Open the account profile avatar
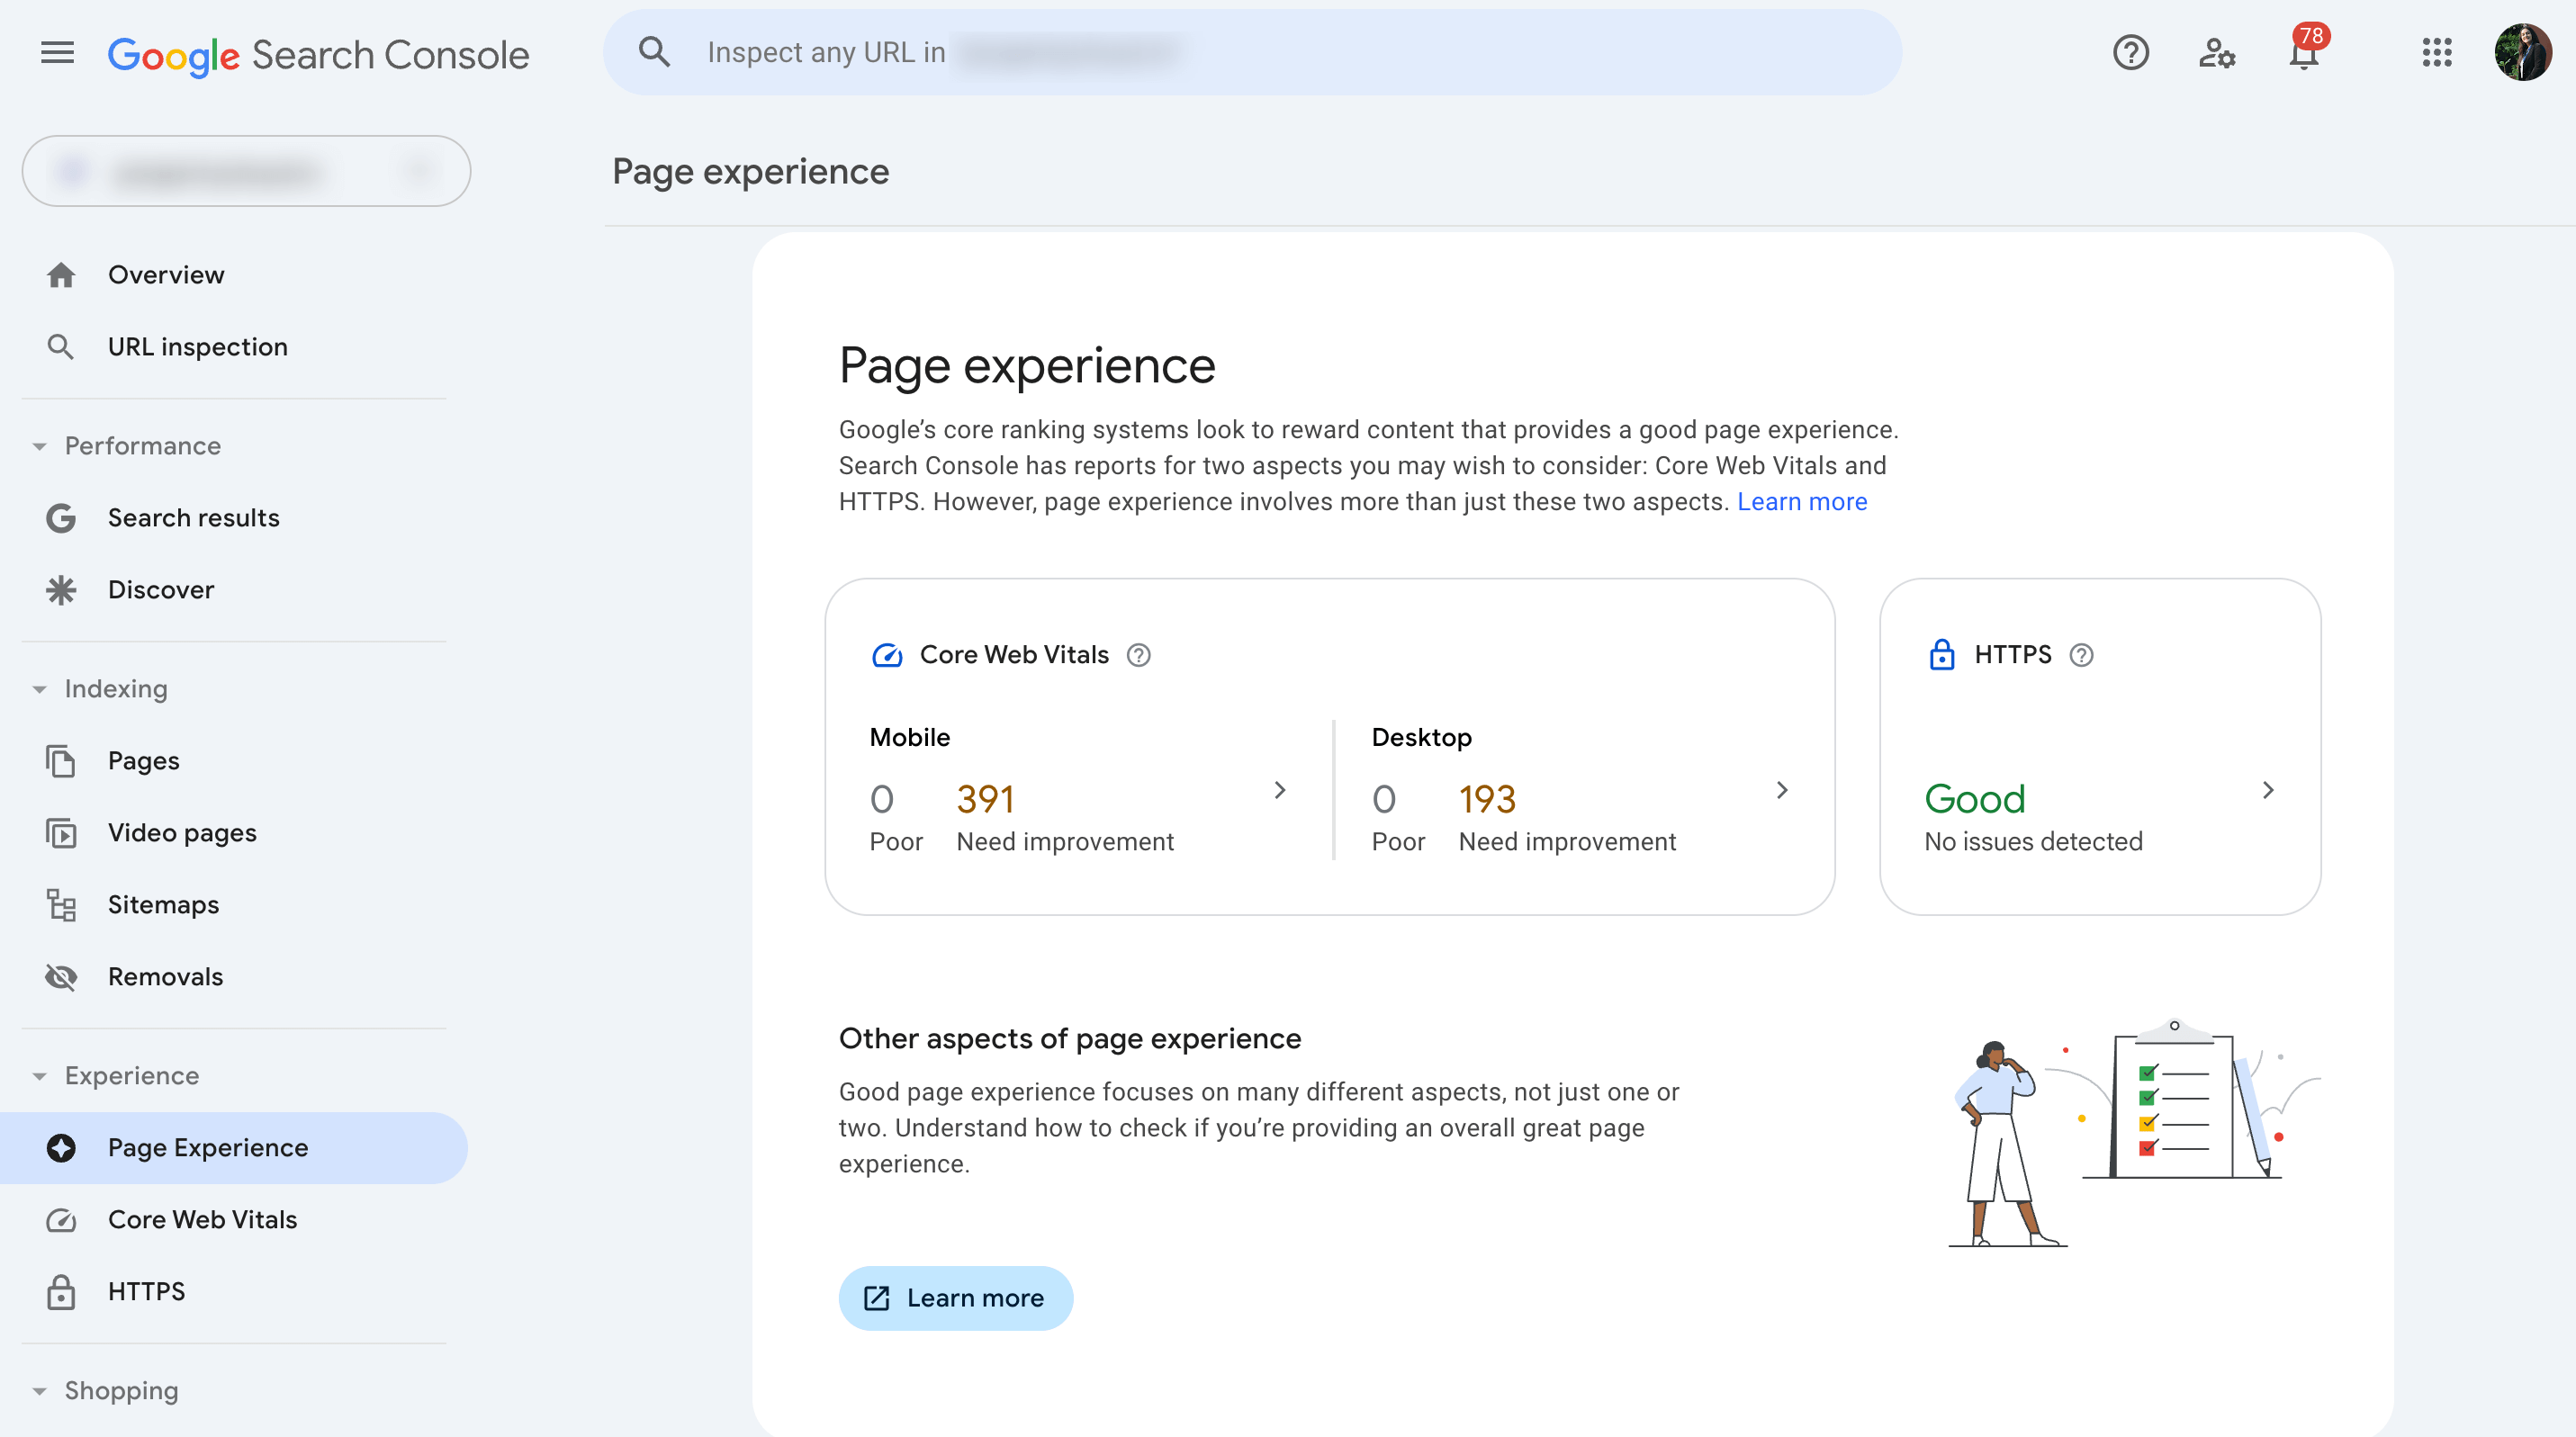This screenshot has width=2576, height=1437. (2522, 52)
